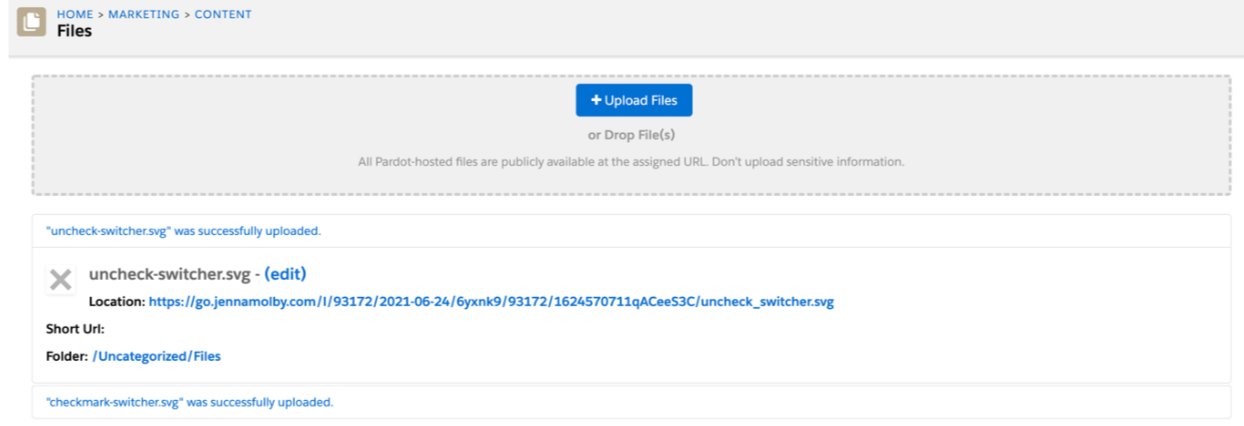Image resolution: width=1244 pixels, height=426 pixels.
Task: Click the "or Drop File(s)" text
Action: coord(633,136)
